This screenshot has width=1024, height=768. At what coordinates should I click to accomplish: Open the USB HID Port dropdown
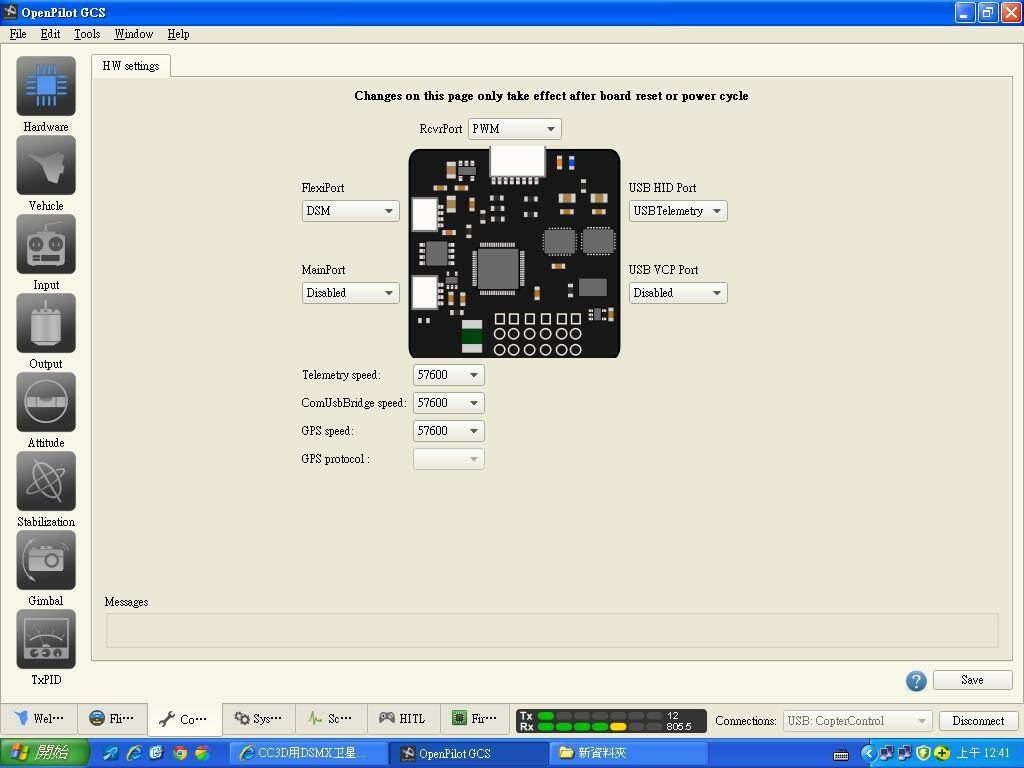point(678,211)
